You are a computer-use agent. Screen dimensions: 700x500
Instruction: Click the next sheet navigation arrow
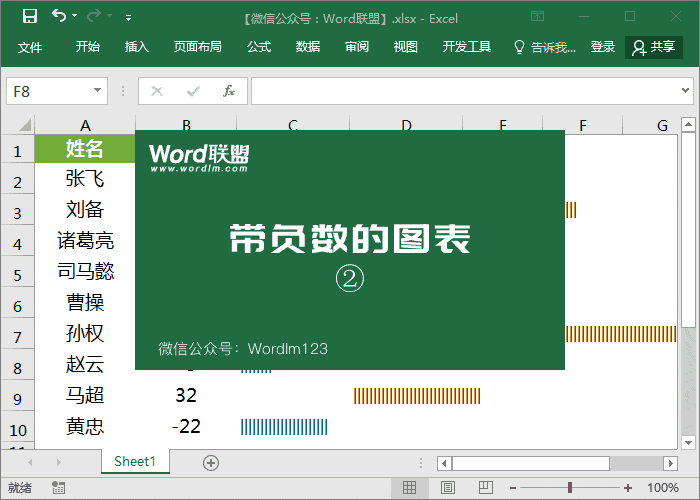click(x=58, y=462)
